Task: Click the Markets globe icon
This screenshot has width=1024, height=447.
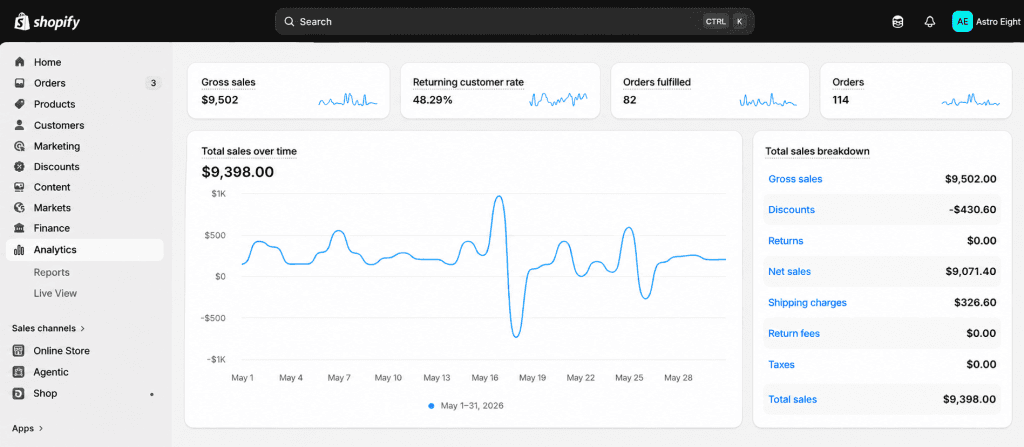Action: pos(20,208)
